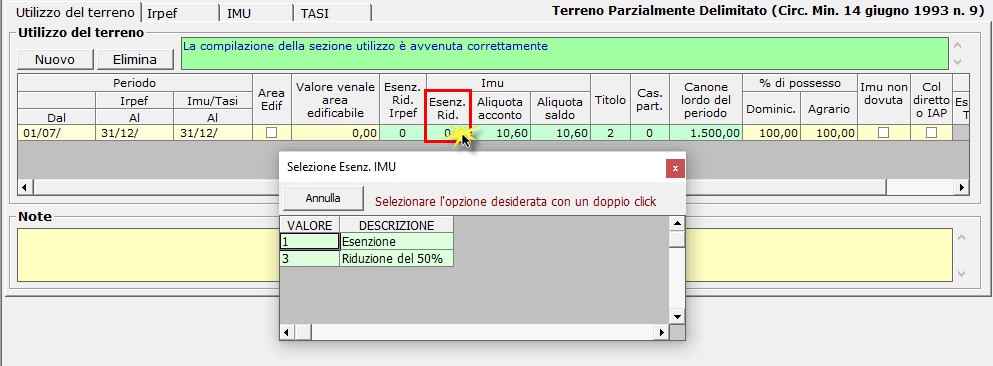Close the Selezione Esenz. IMU dialog
This screenshot has width=993, height=366.
[x=675, y=168]
